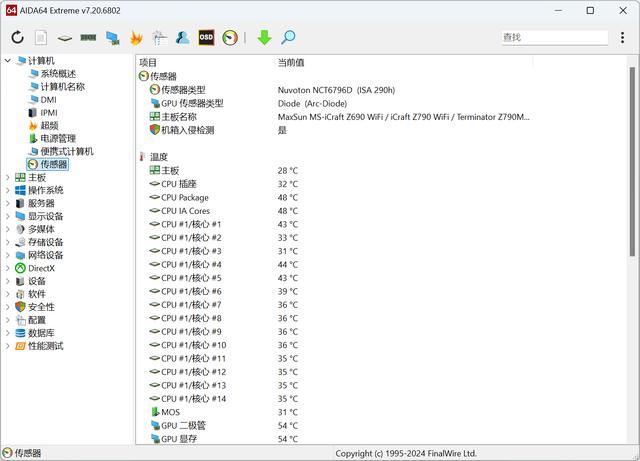Click the Refresh toolbar icon
The height and width of the screenshot is (461, 640).
point(17,38)
